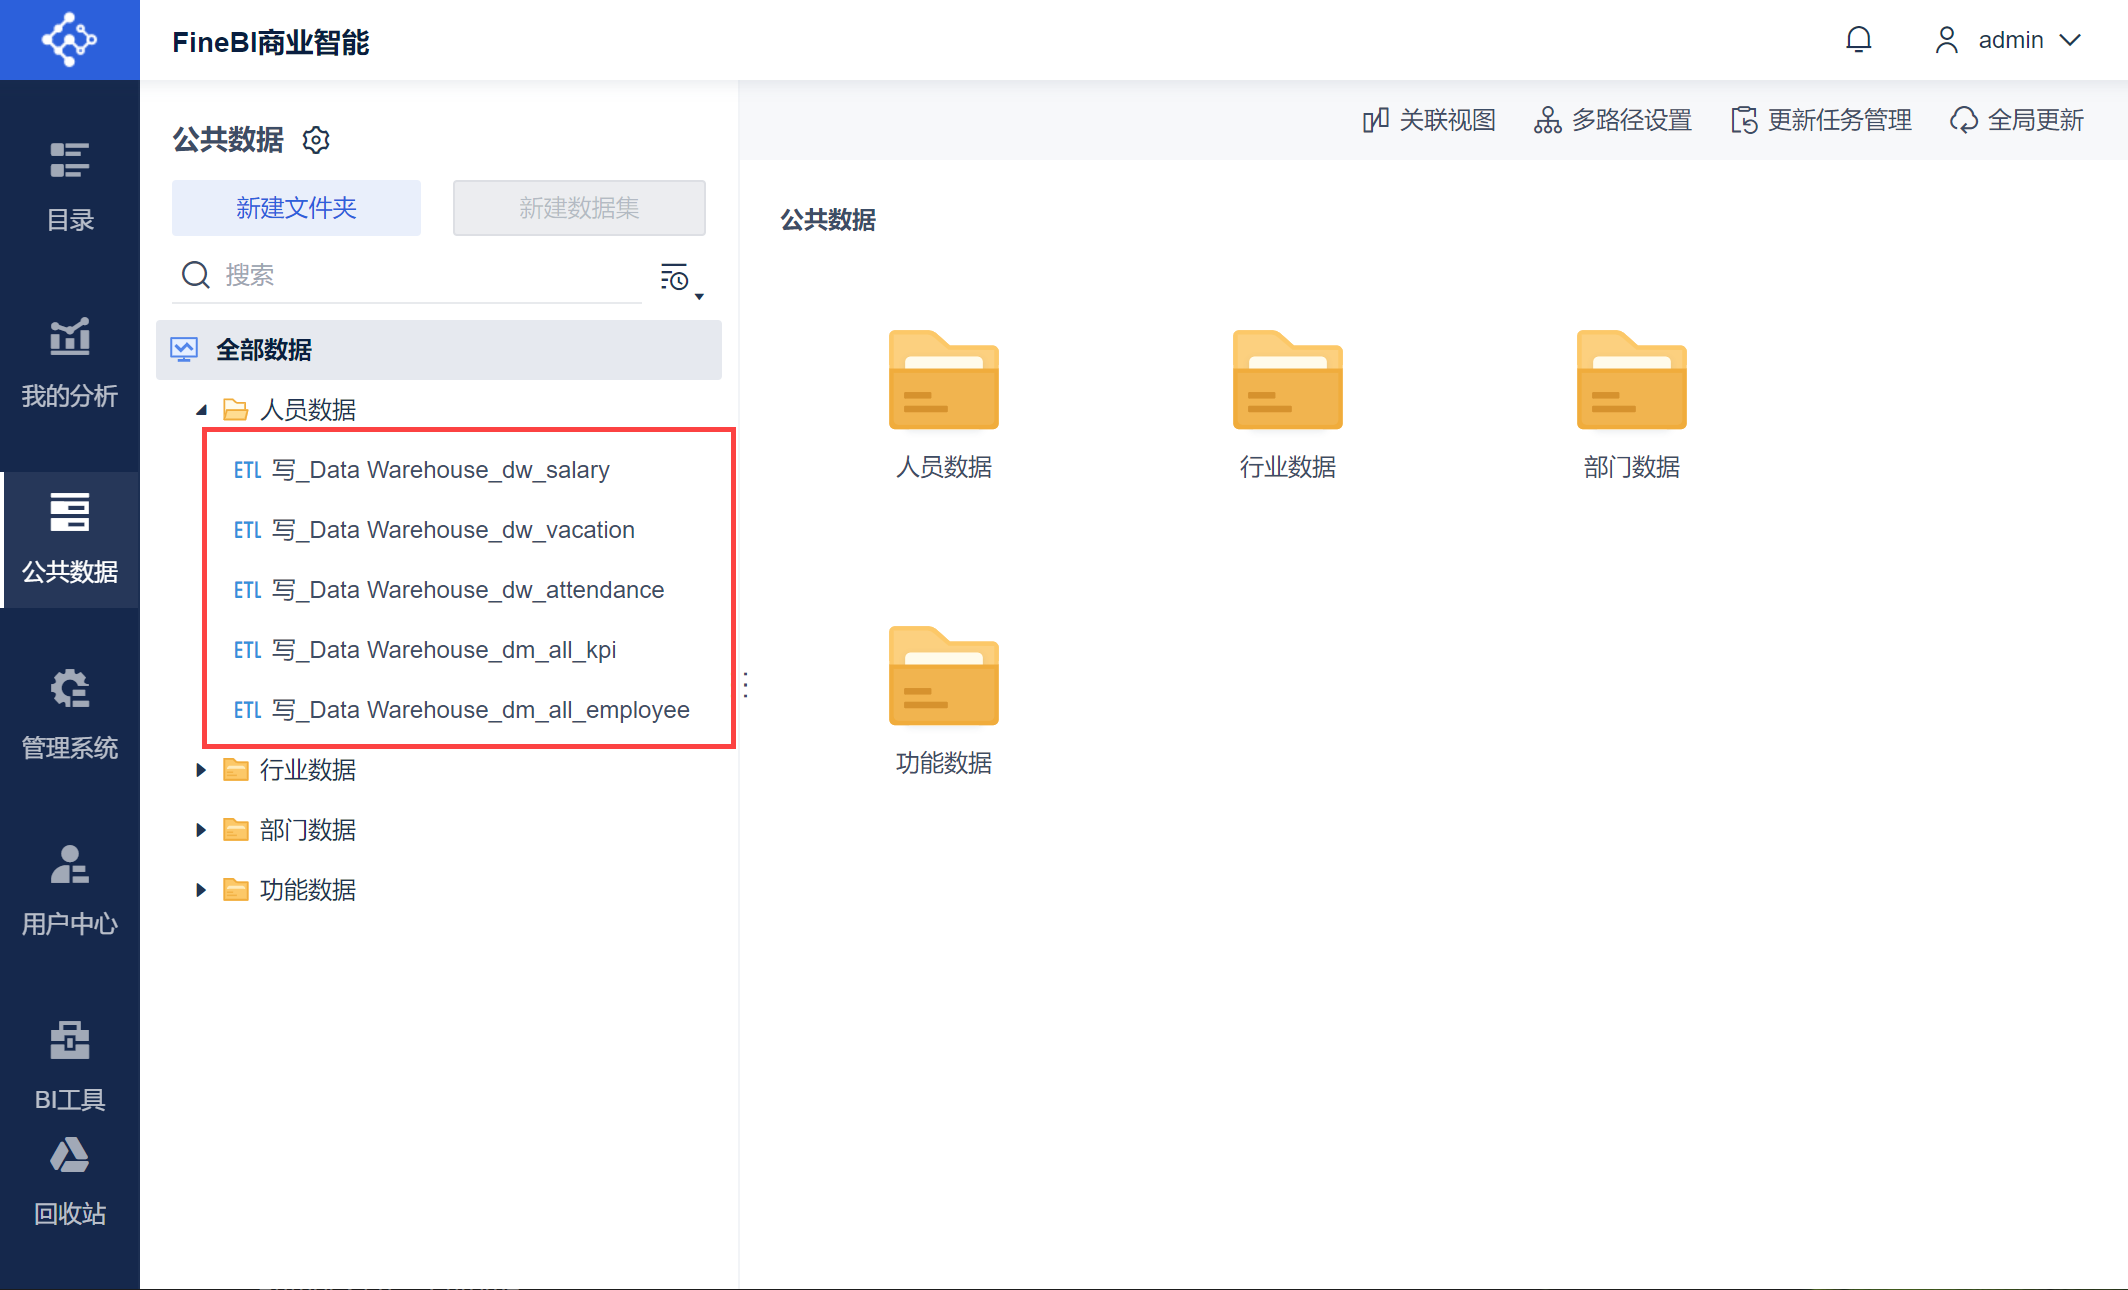Open 多路径设置 multi-path settings

(1612, 120)
